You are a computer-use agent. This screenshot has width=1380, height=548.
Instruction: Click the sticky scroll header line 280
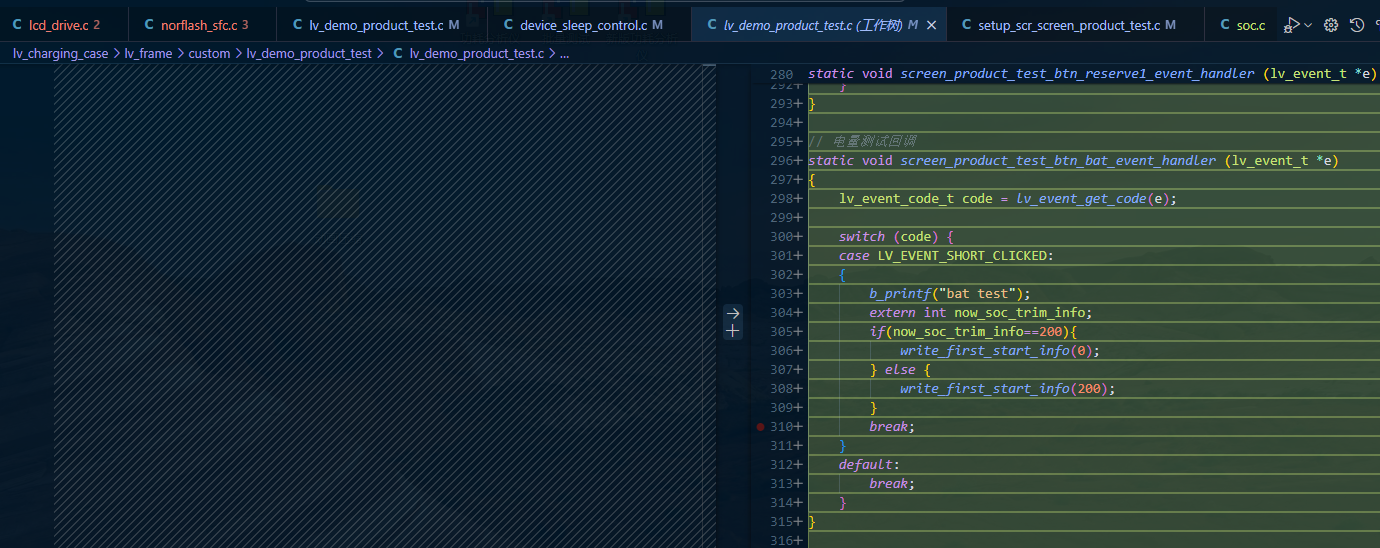click(x=1063, y=74)
